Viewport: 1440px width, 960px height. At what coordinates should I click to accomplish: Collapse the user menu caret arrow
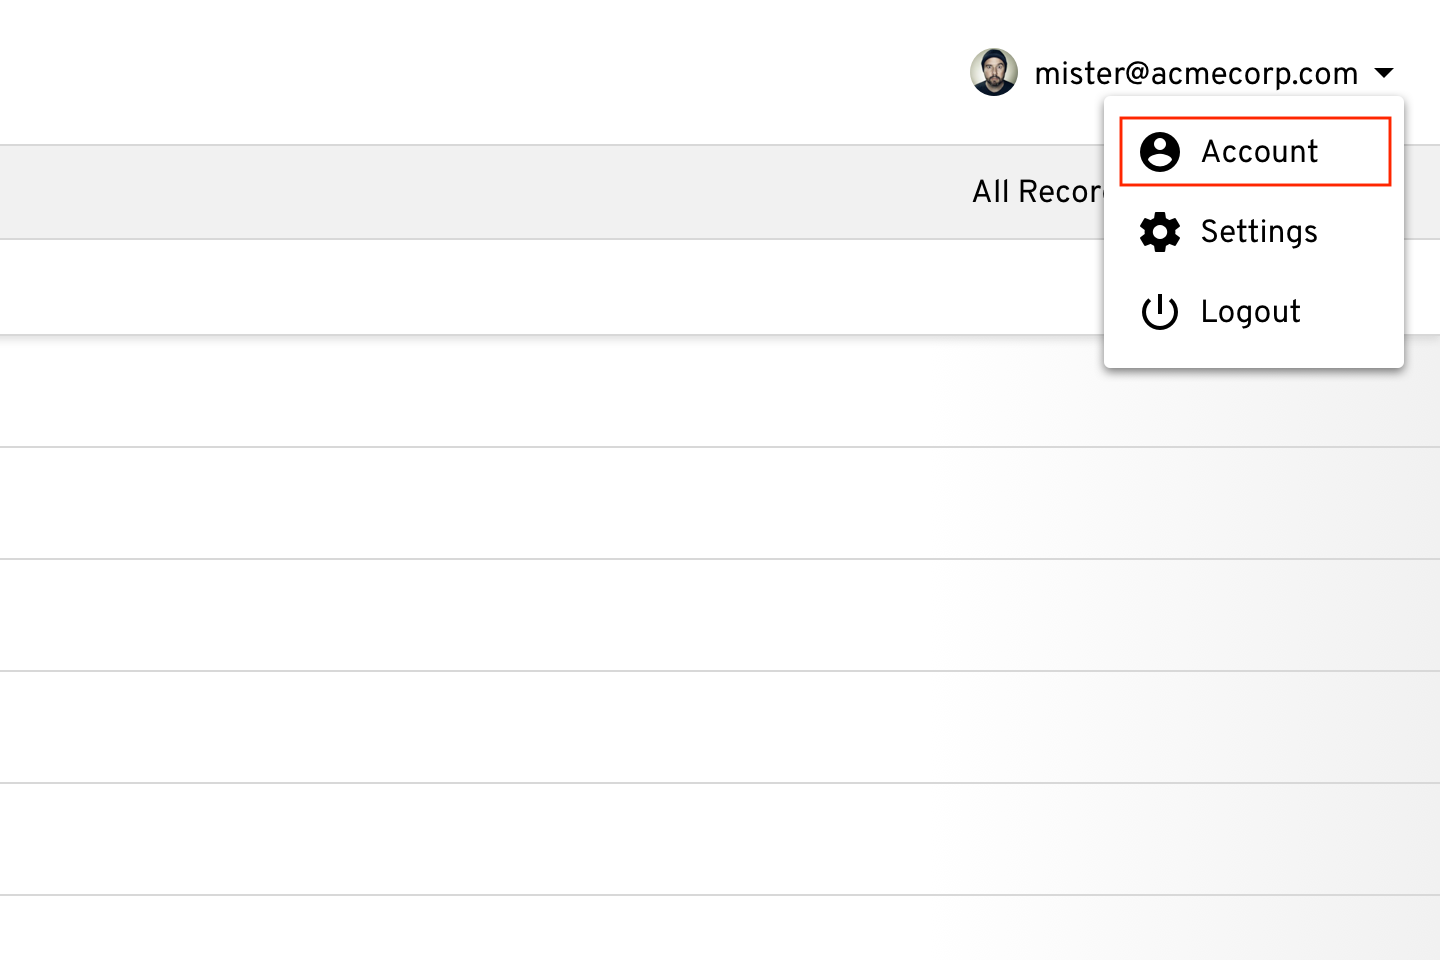click(x=1384, y=72)
